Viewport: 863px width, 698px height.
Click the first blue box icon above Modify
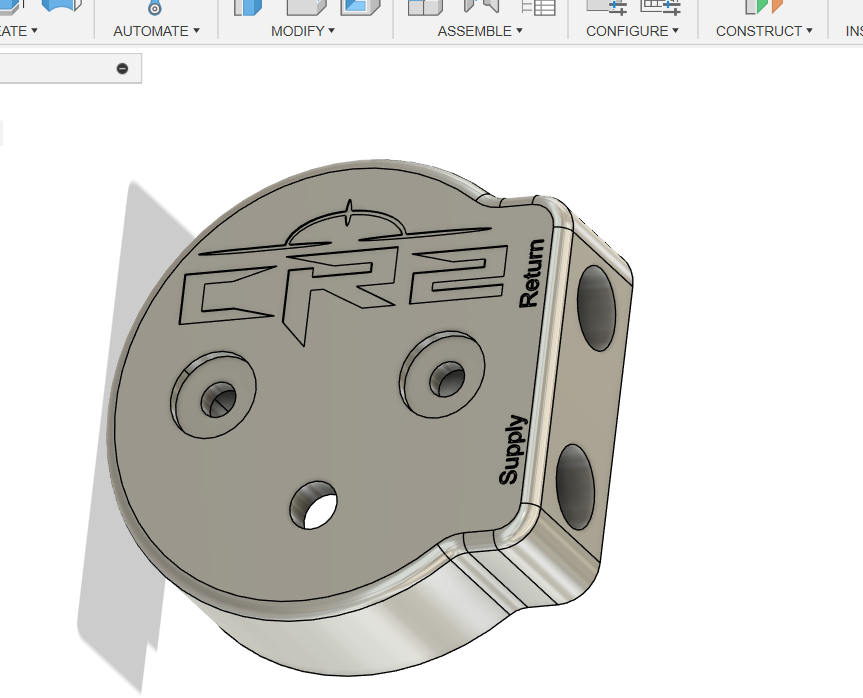click(x=247, y=7)
